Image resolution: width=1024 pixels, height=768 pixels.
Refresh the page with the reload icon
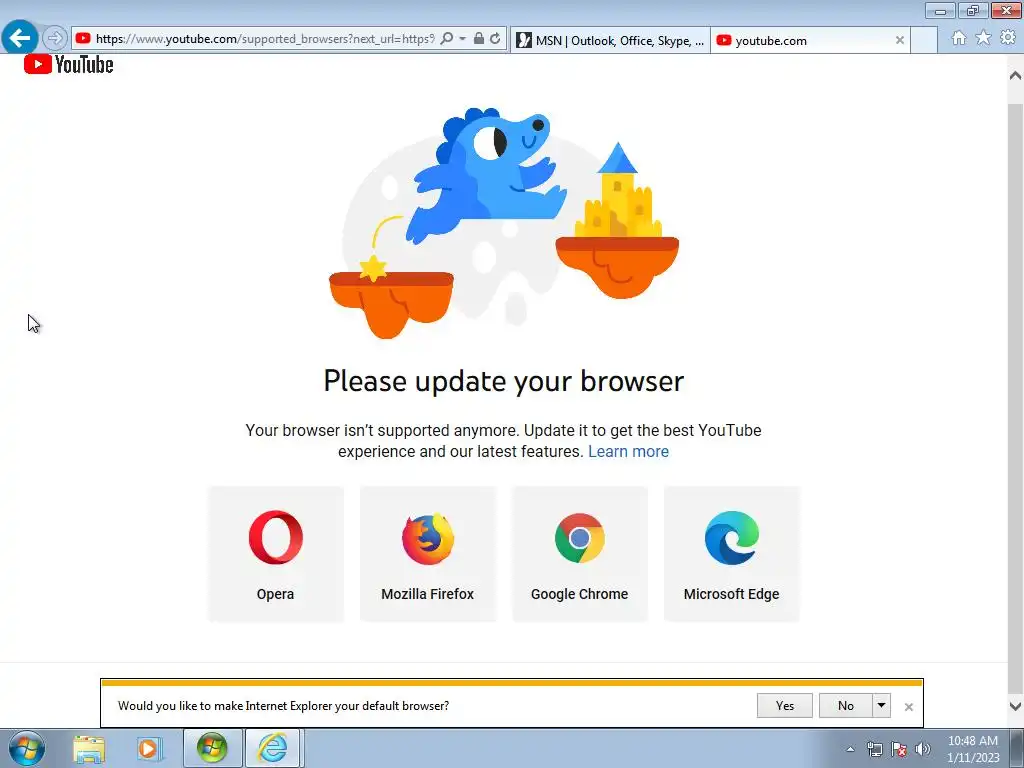(x=496, y=39)
